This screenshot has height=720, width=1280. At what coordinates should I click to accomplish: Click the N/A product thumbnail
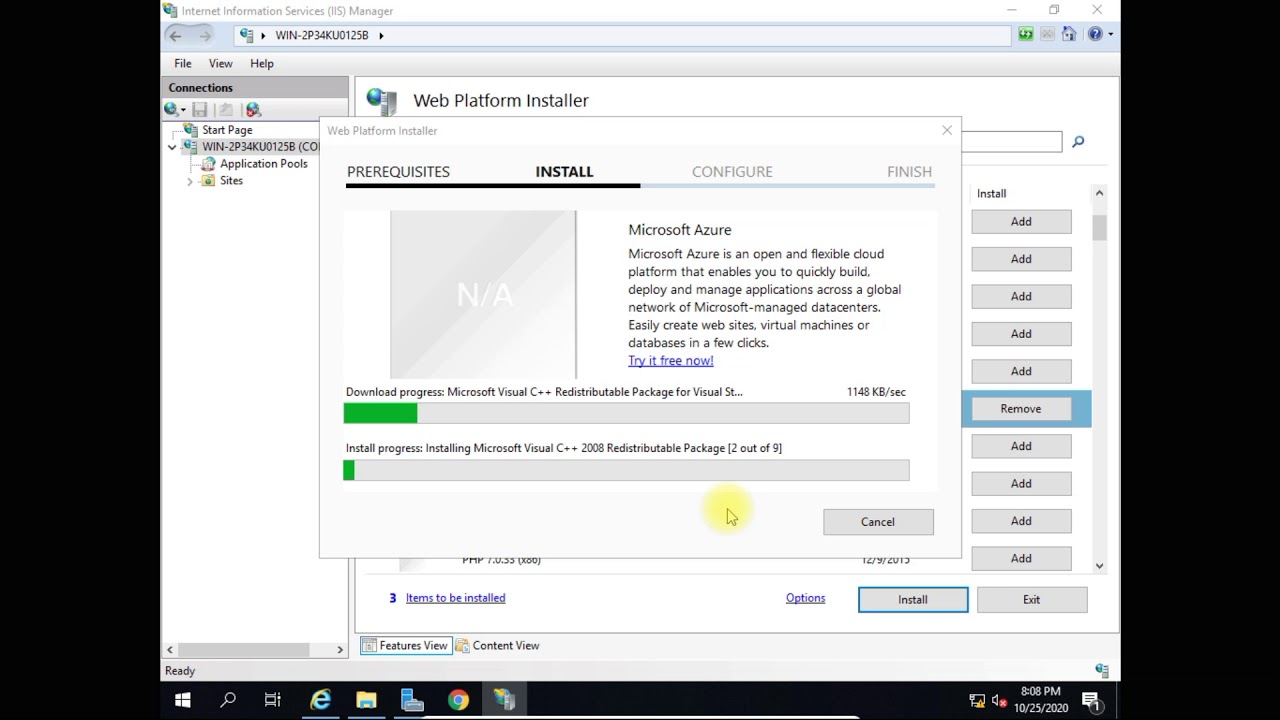483,294
